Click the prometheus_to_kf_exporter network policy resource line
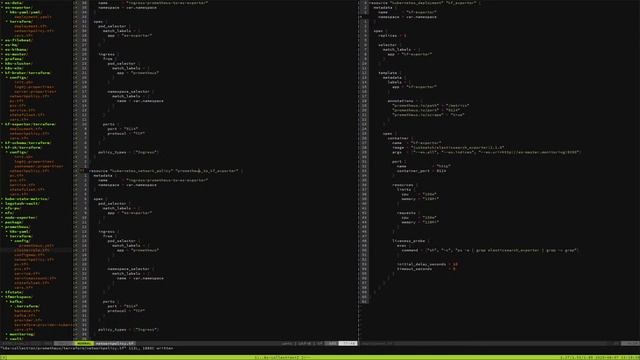 [166, 171]
